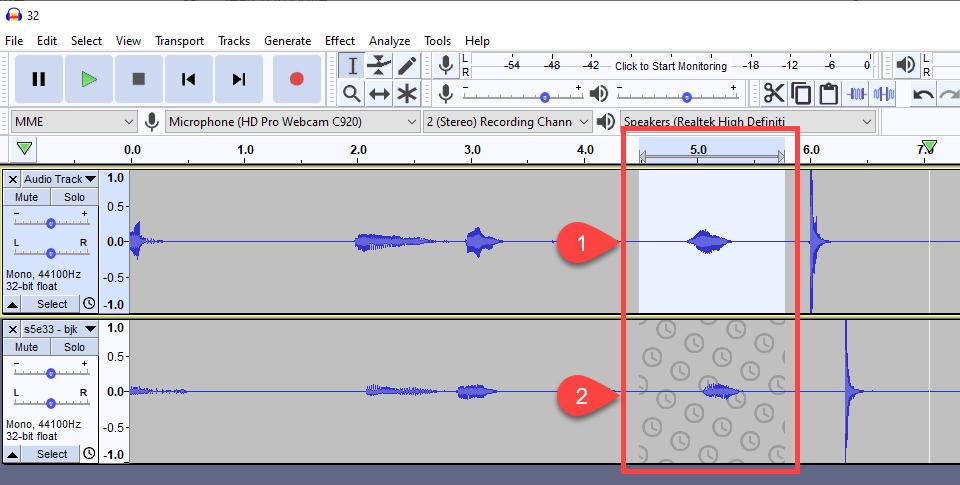Open the Effect menu

(x=340, y=41)
